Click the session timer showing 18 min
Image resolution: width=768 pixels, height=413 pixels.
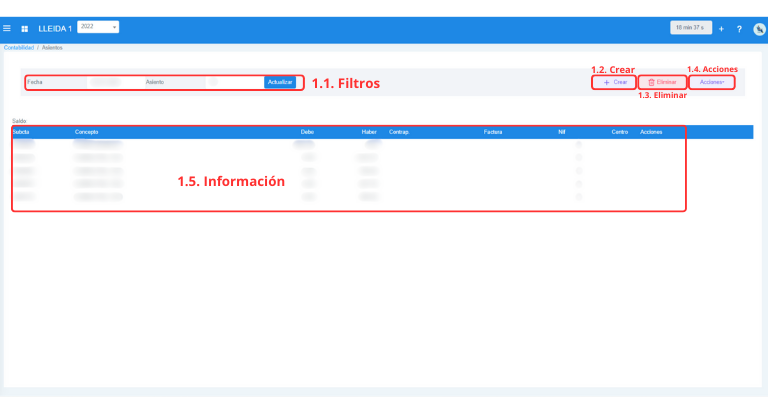point(689,28)
